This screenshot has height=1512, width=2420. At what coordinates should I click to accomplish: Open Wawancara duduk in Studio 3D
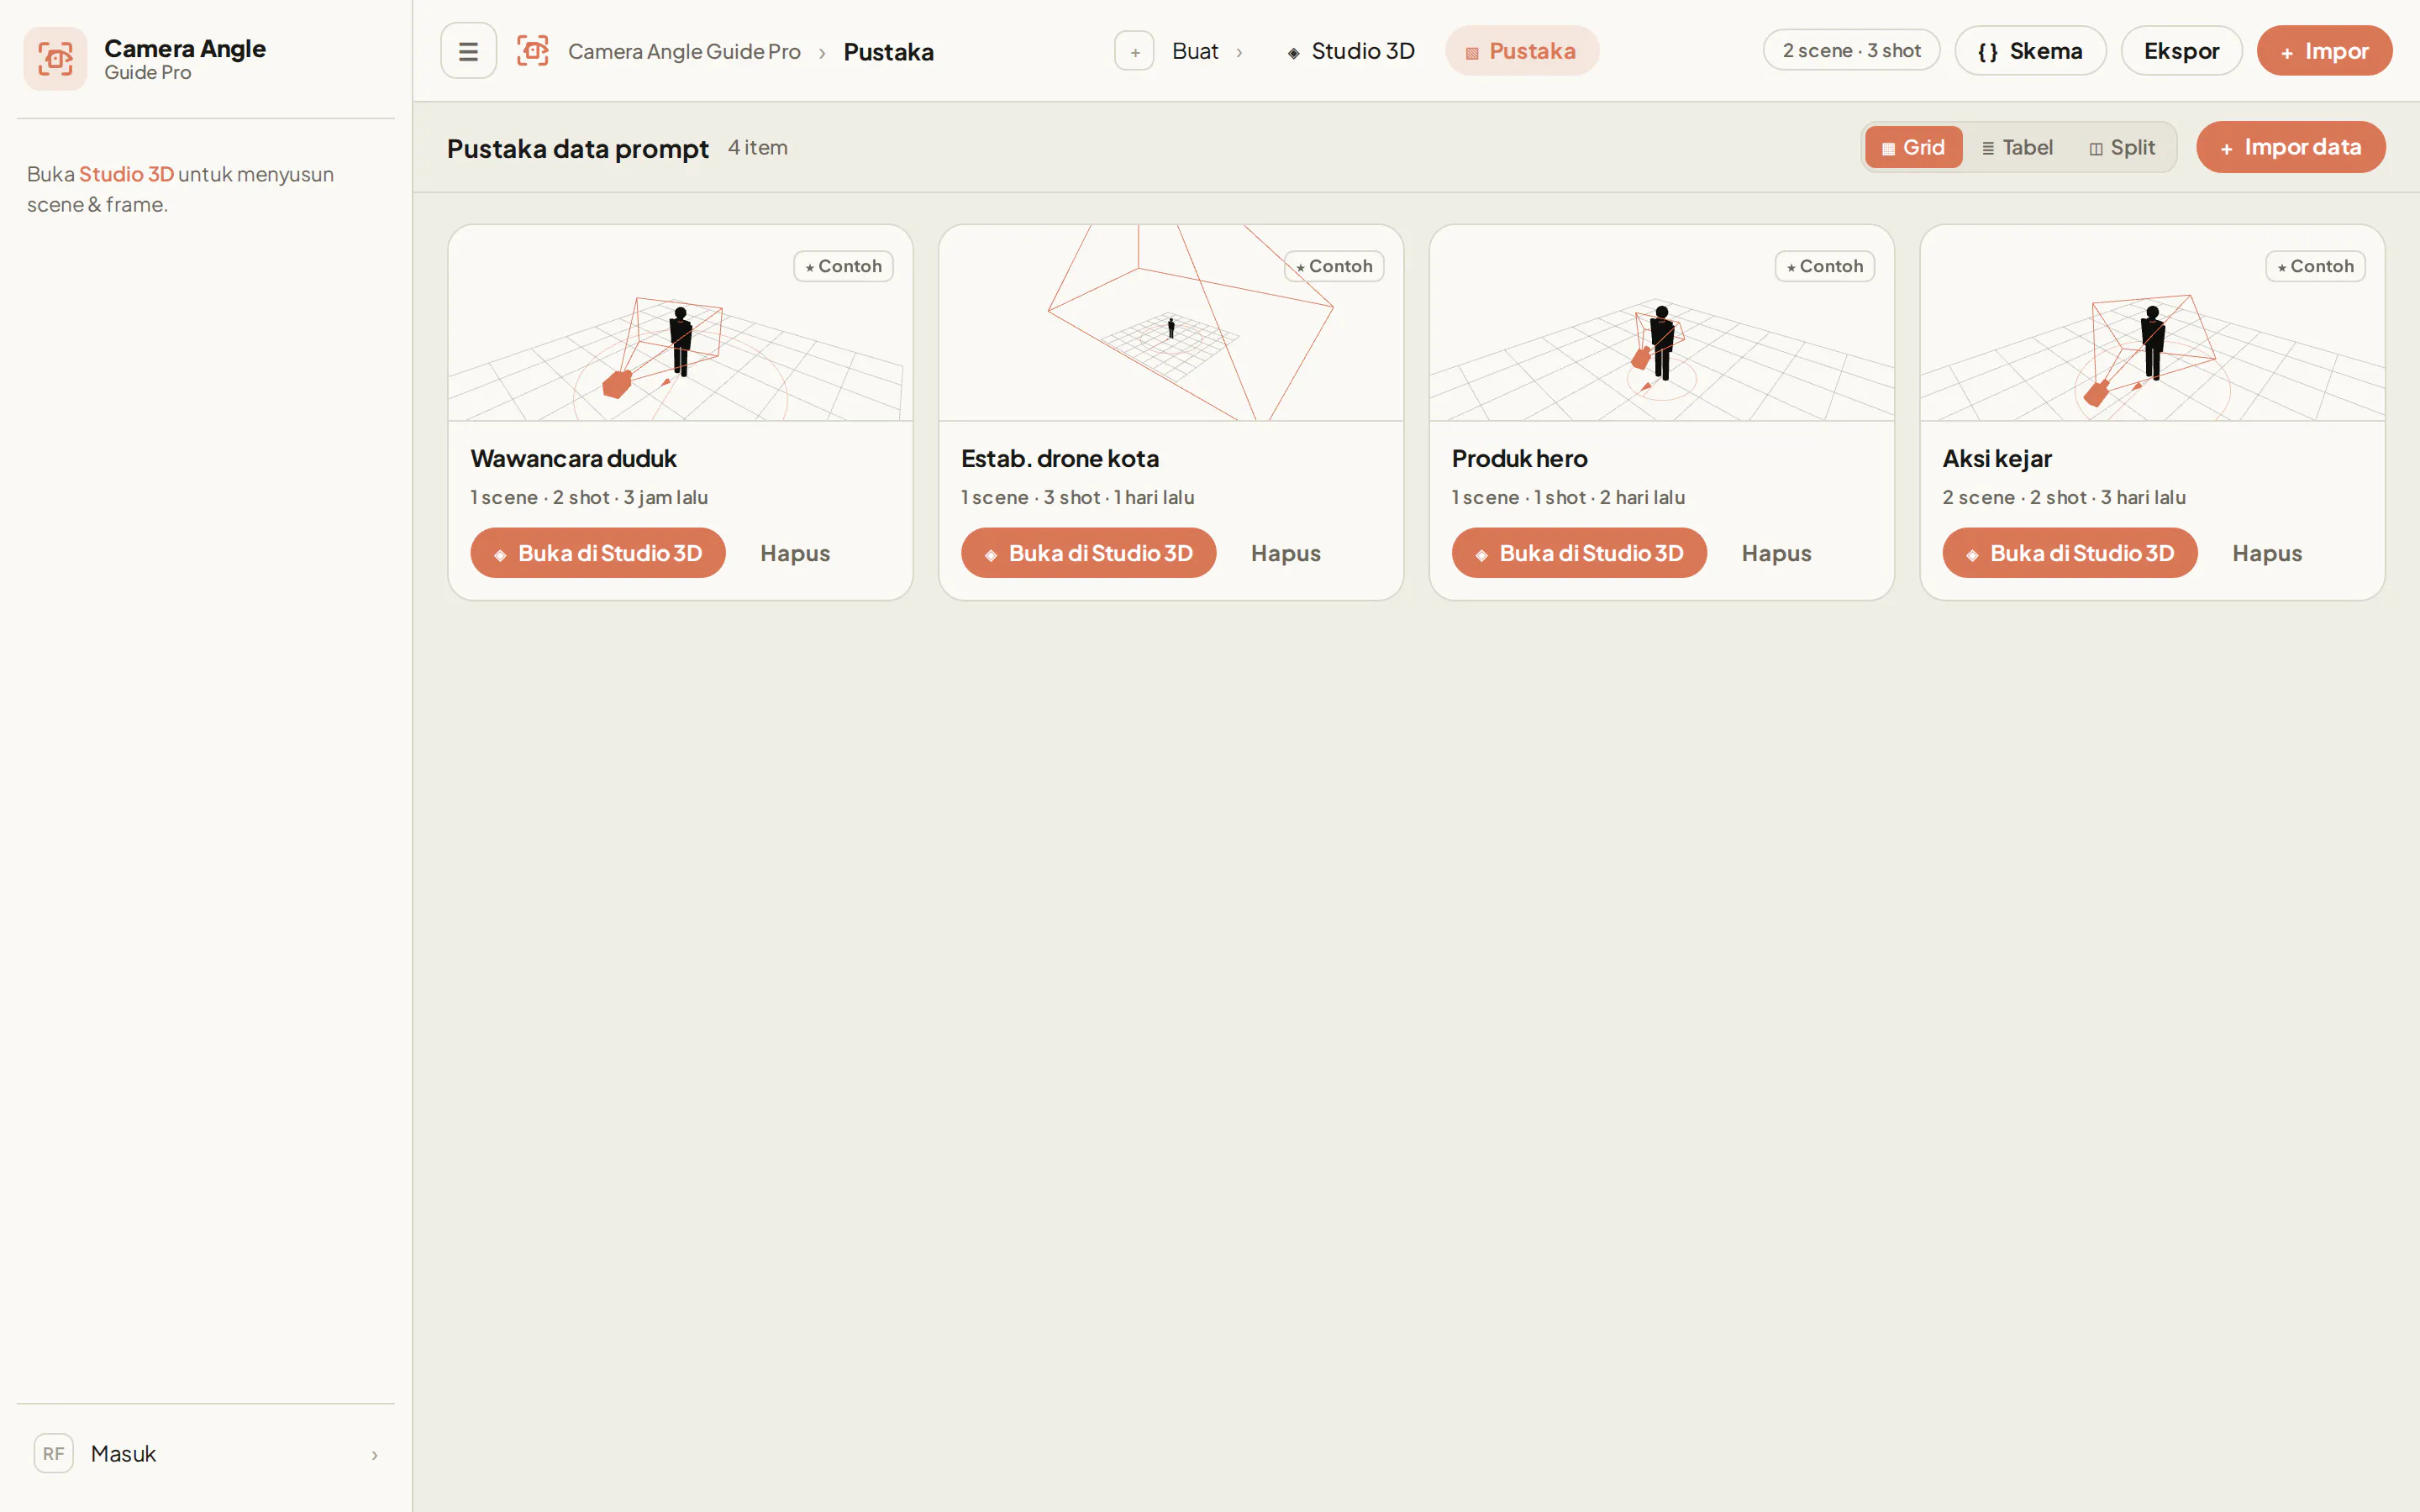[598, 553]
